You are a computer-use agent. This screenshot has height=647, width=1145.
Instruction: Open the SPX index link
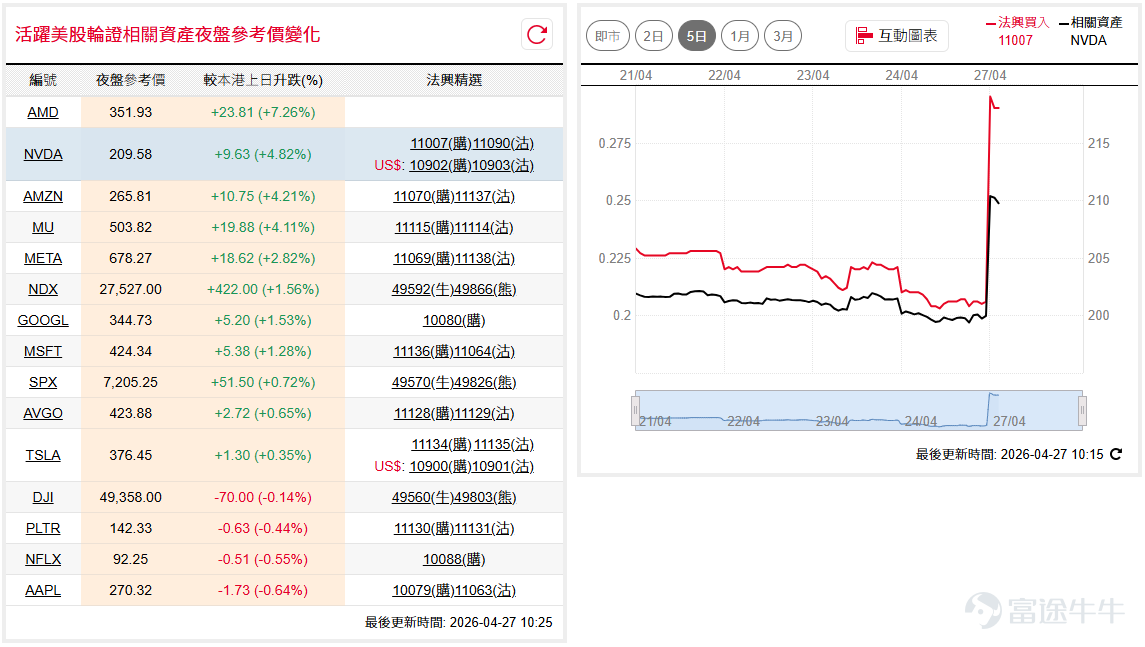tap(43, 383)
